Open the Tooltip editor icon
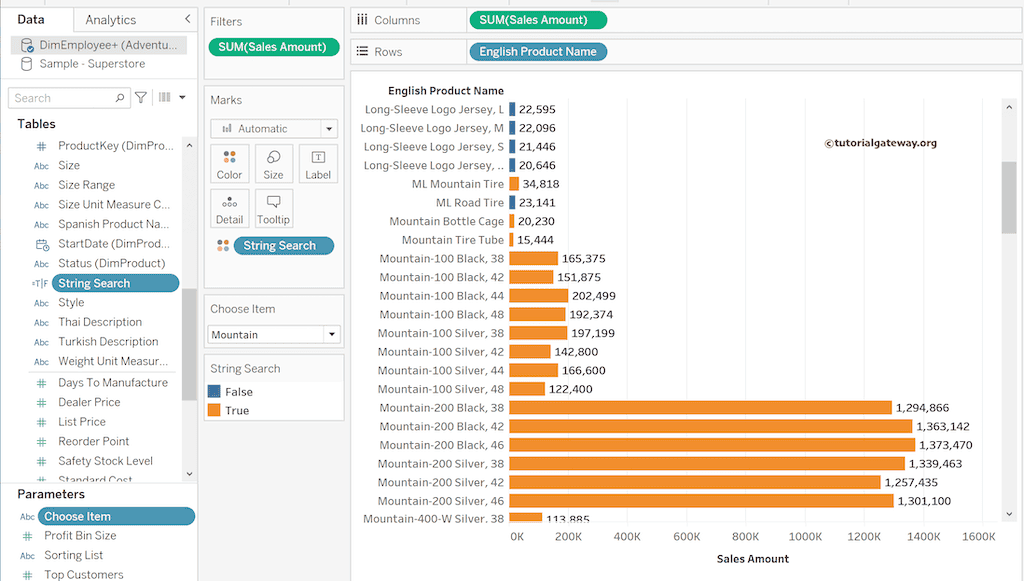1024x581 pixels. click(273, 207)
